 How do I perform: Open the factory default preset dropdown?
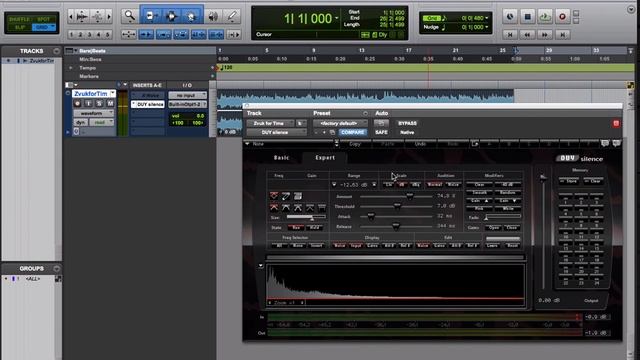coord(341,123)
